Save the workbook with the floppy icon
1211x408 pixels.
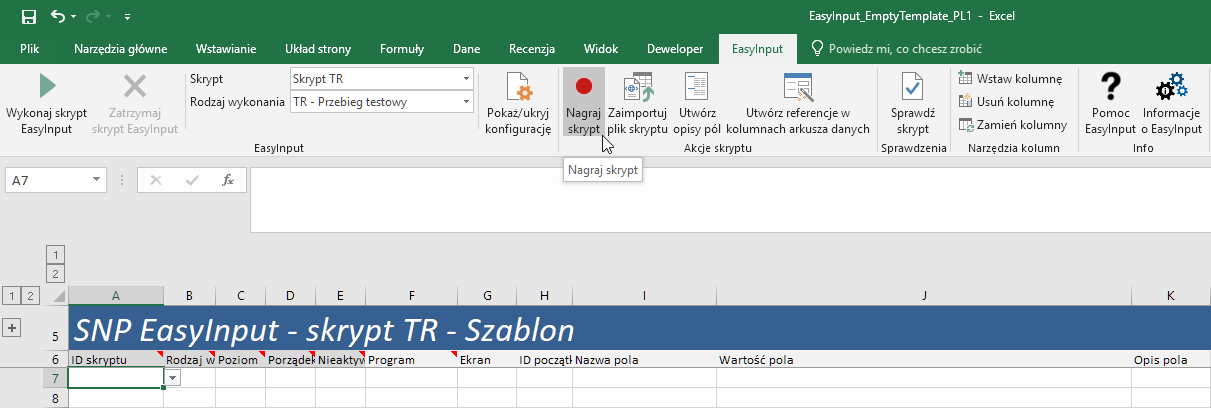tap(29, 16)
